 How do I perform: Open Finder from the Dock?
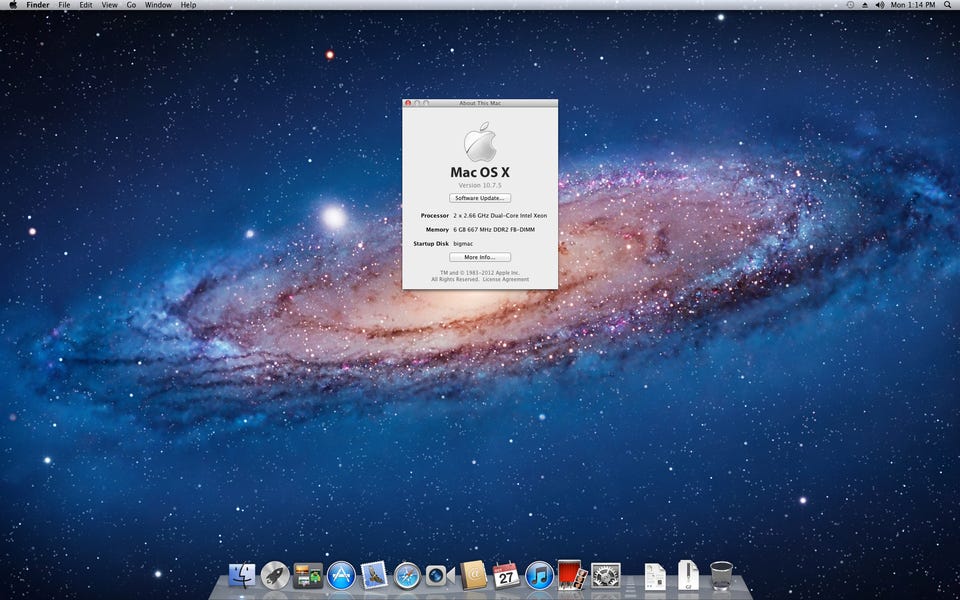242,575
